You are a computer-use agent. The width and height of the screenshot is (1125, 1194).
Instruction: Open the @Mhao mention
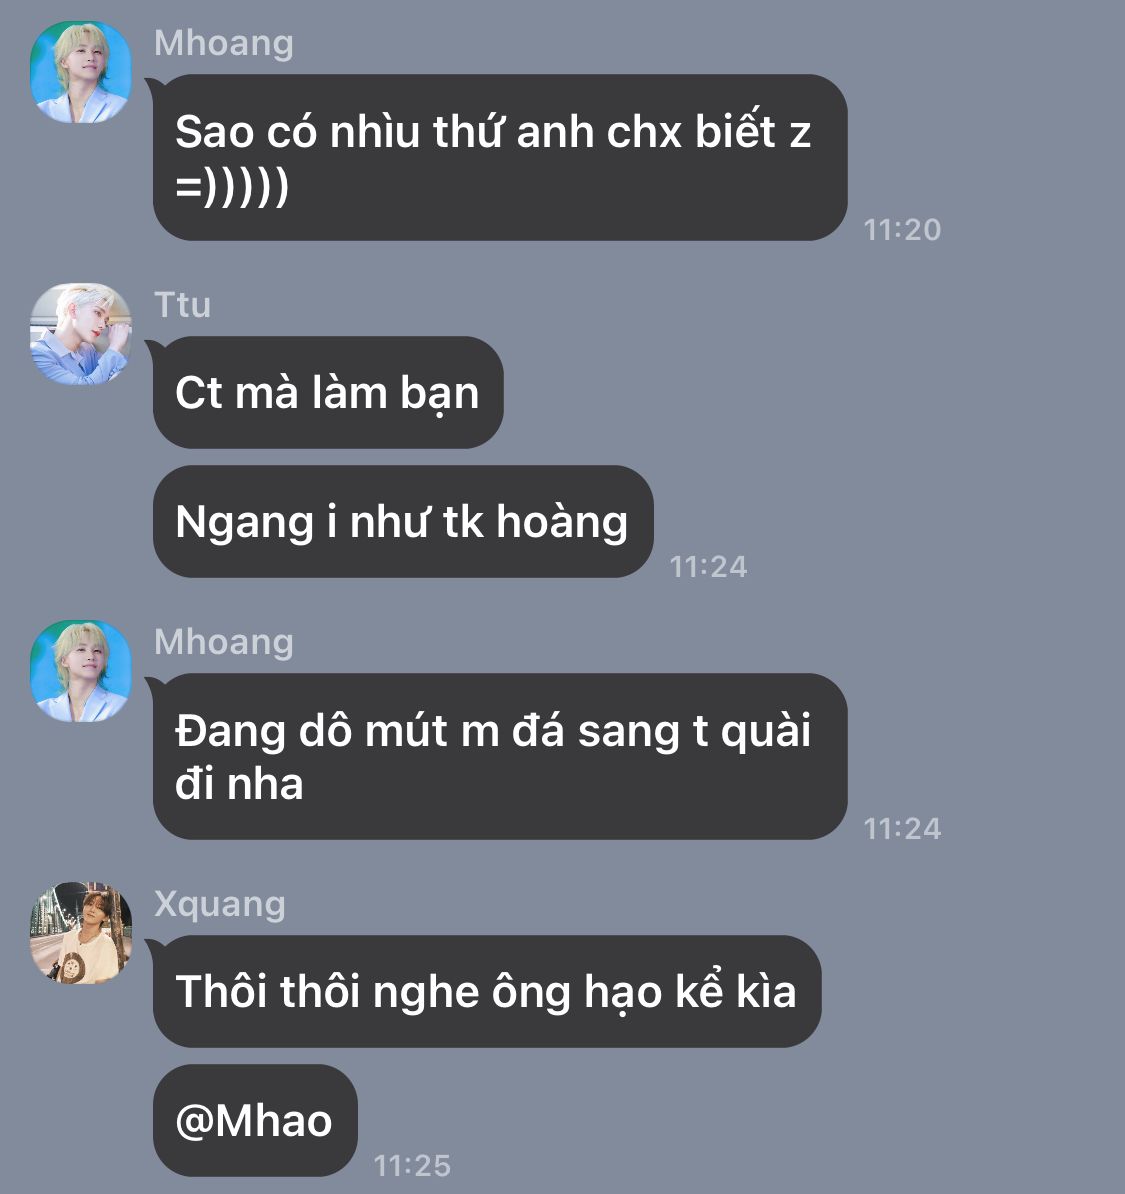coord(255,1121)
